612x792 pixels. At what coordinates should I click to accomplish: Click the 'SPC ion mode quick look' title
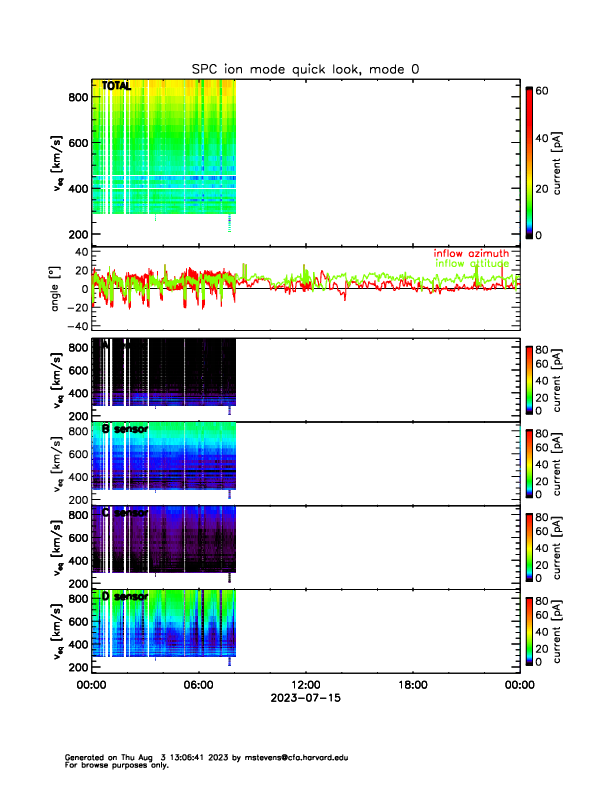click(305, 68)
